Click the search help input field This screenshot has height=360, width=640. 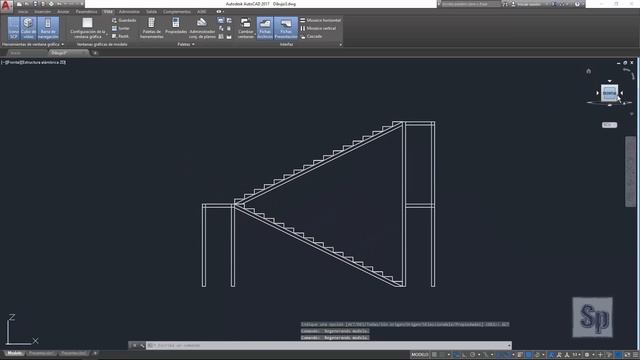tap(471, 4)
